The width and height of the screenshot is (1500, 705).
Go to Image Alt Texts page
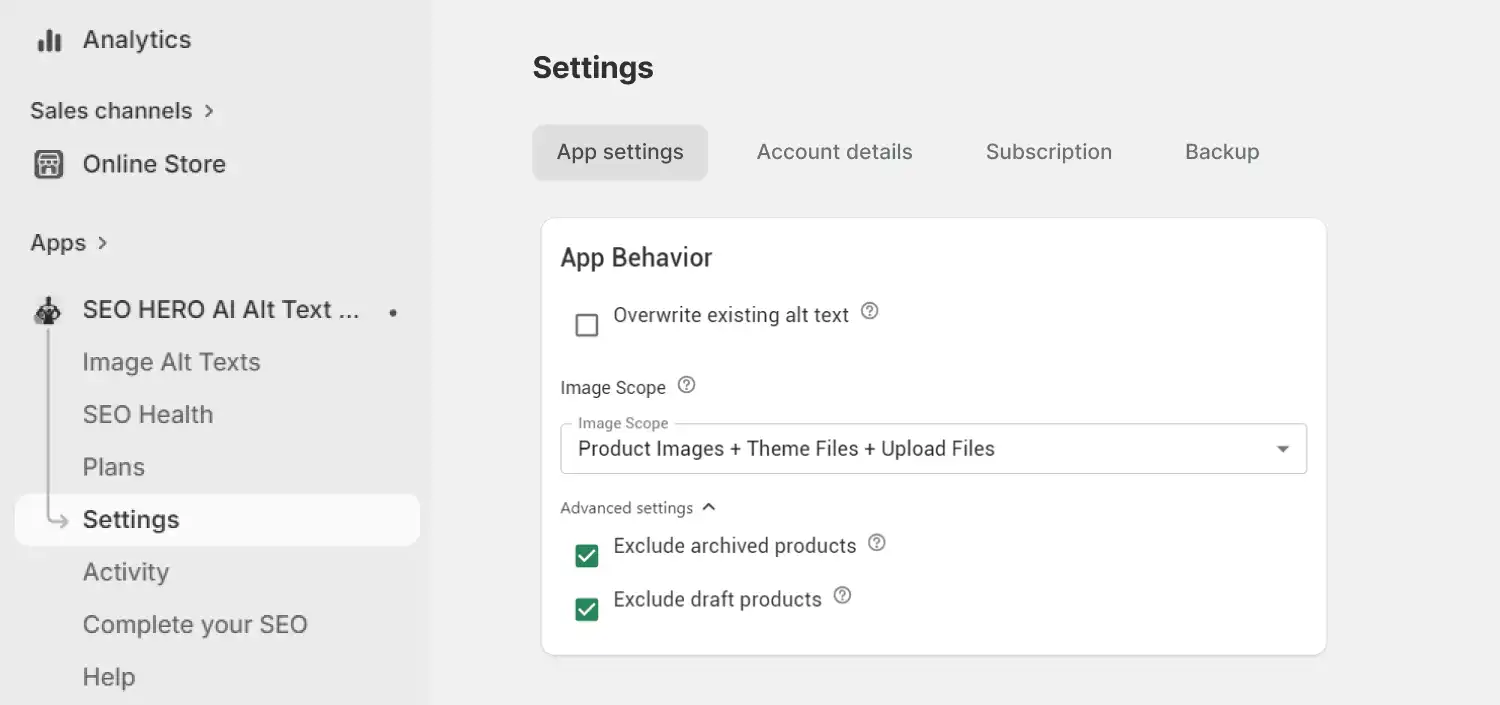[171, 362]
